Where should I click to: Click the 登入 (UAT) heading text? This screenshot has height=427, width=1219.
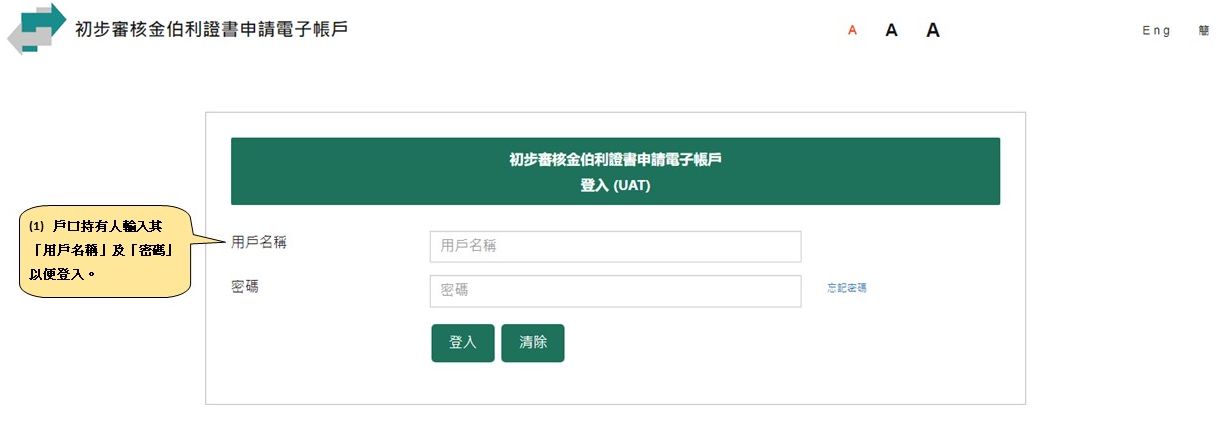click(615, 185)
